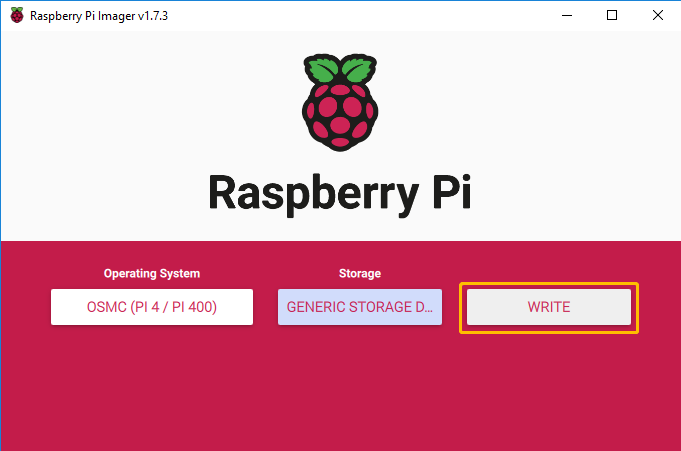
Task: Open the OSMC (PI 4 / PI 400) operating system chooser
Action: coord(152,307)
